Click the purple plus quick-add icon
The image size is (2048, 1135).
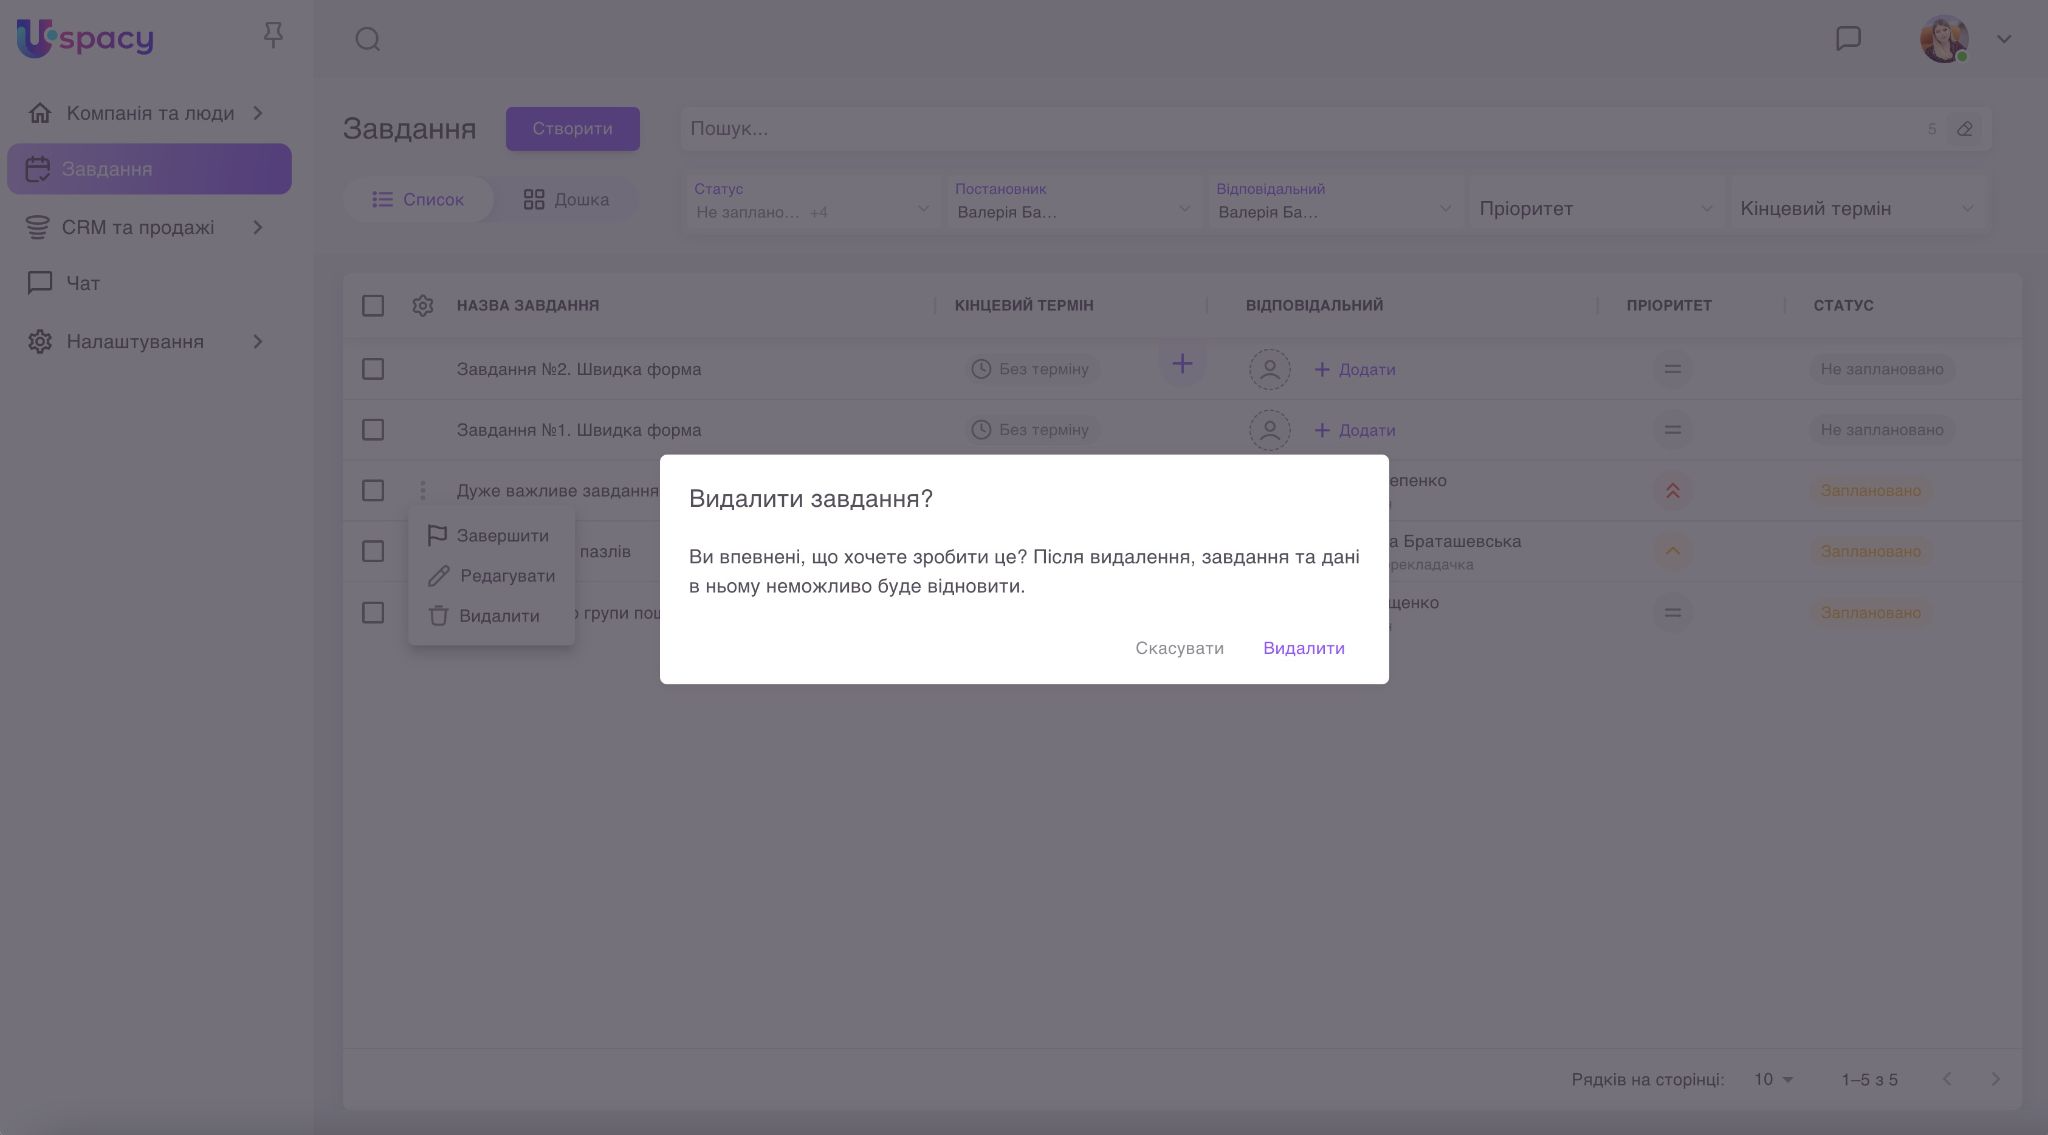[1182, 364]
